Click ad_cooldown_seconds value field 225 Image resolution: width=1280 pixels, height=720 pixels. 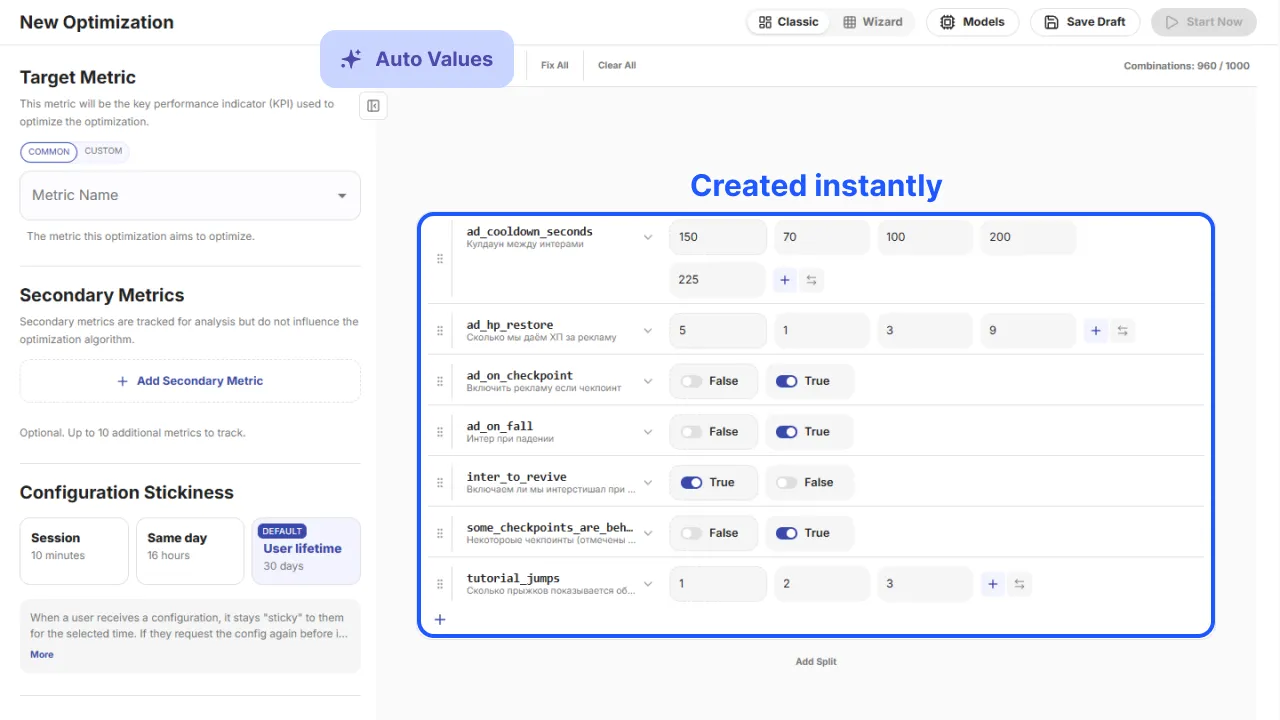718,280
